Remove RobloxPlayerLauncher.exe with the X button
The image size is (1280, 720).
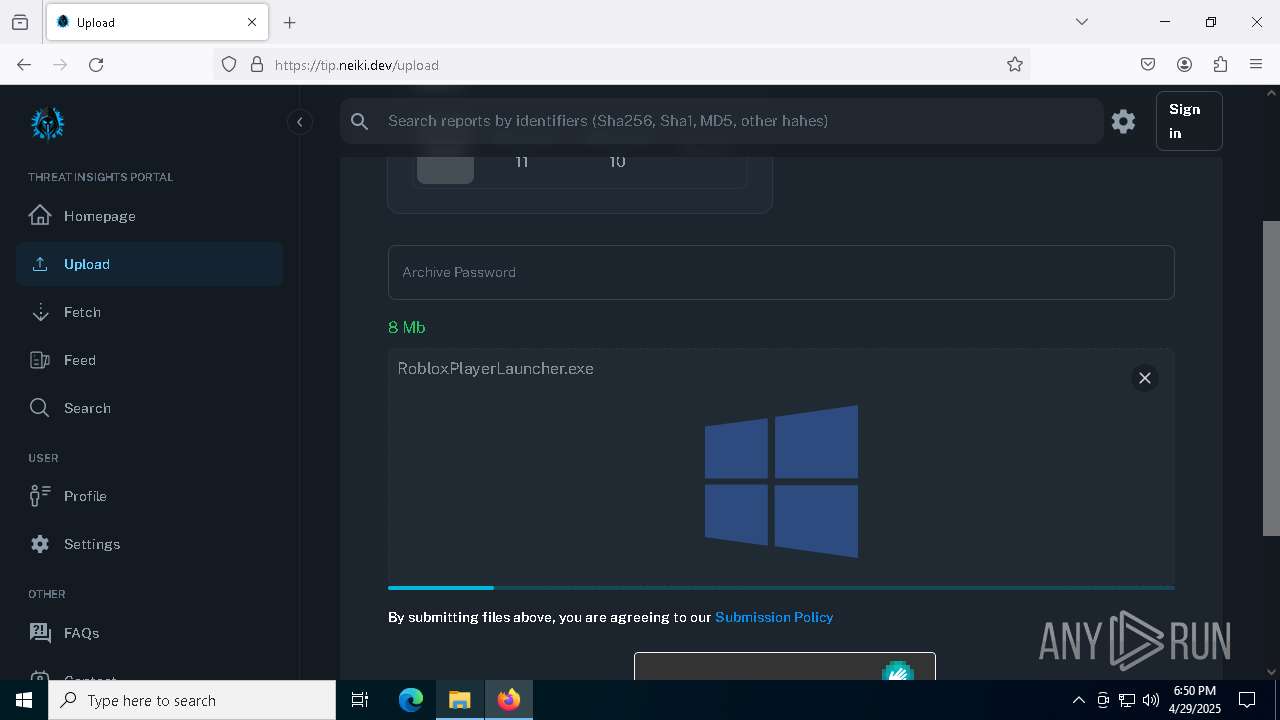click(1145, 378)
